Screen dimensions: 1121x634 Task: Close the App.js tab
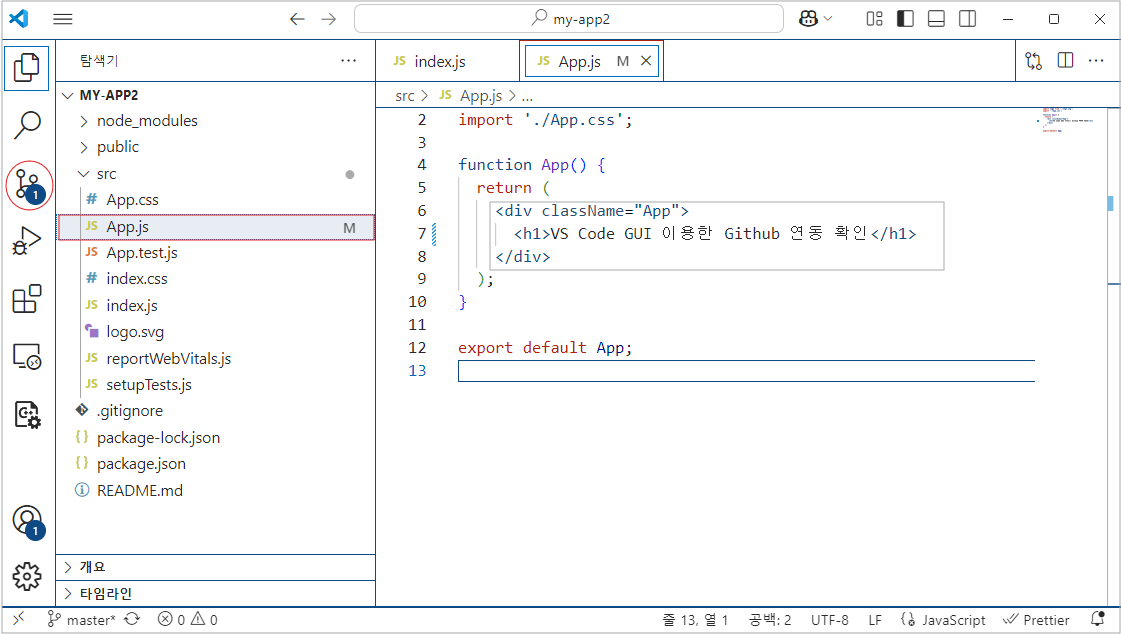646,61
